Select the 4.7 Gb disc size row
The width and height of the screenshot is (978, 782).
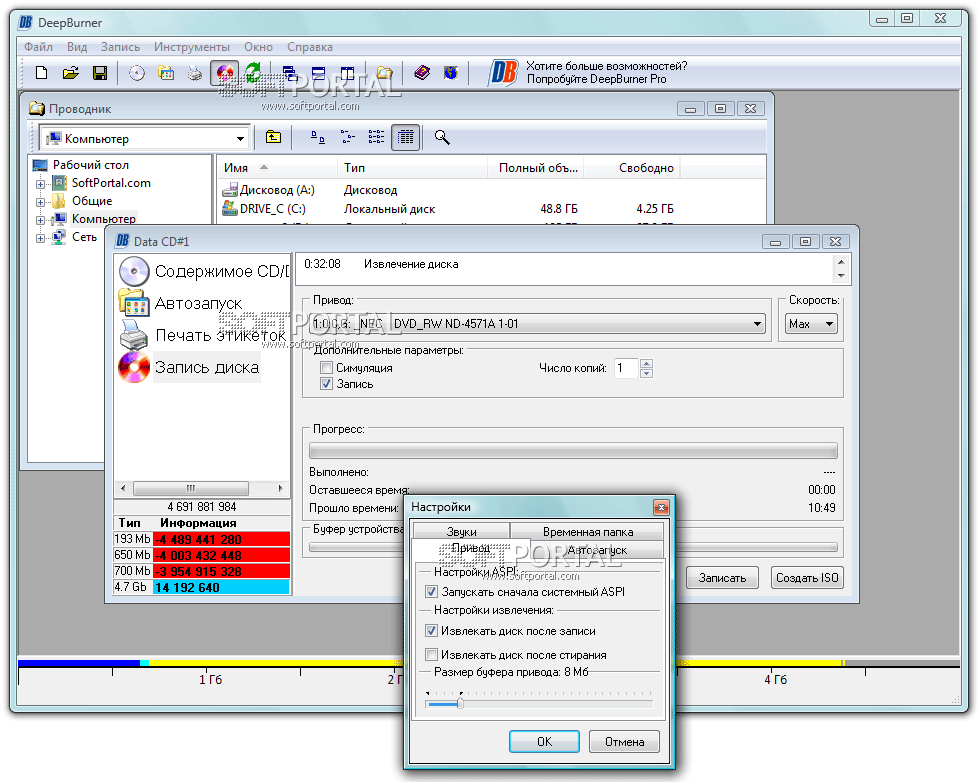(202, 587)
